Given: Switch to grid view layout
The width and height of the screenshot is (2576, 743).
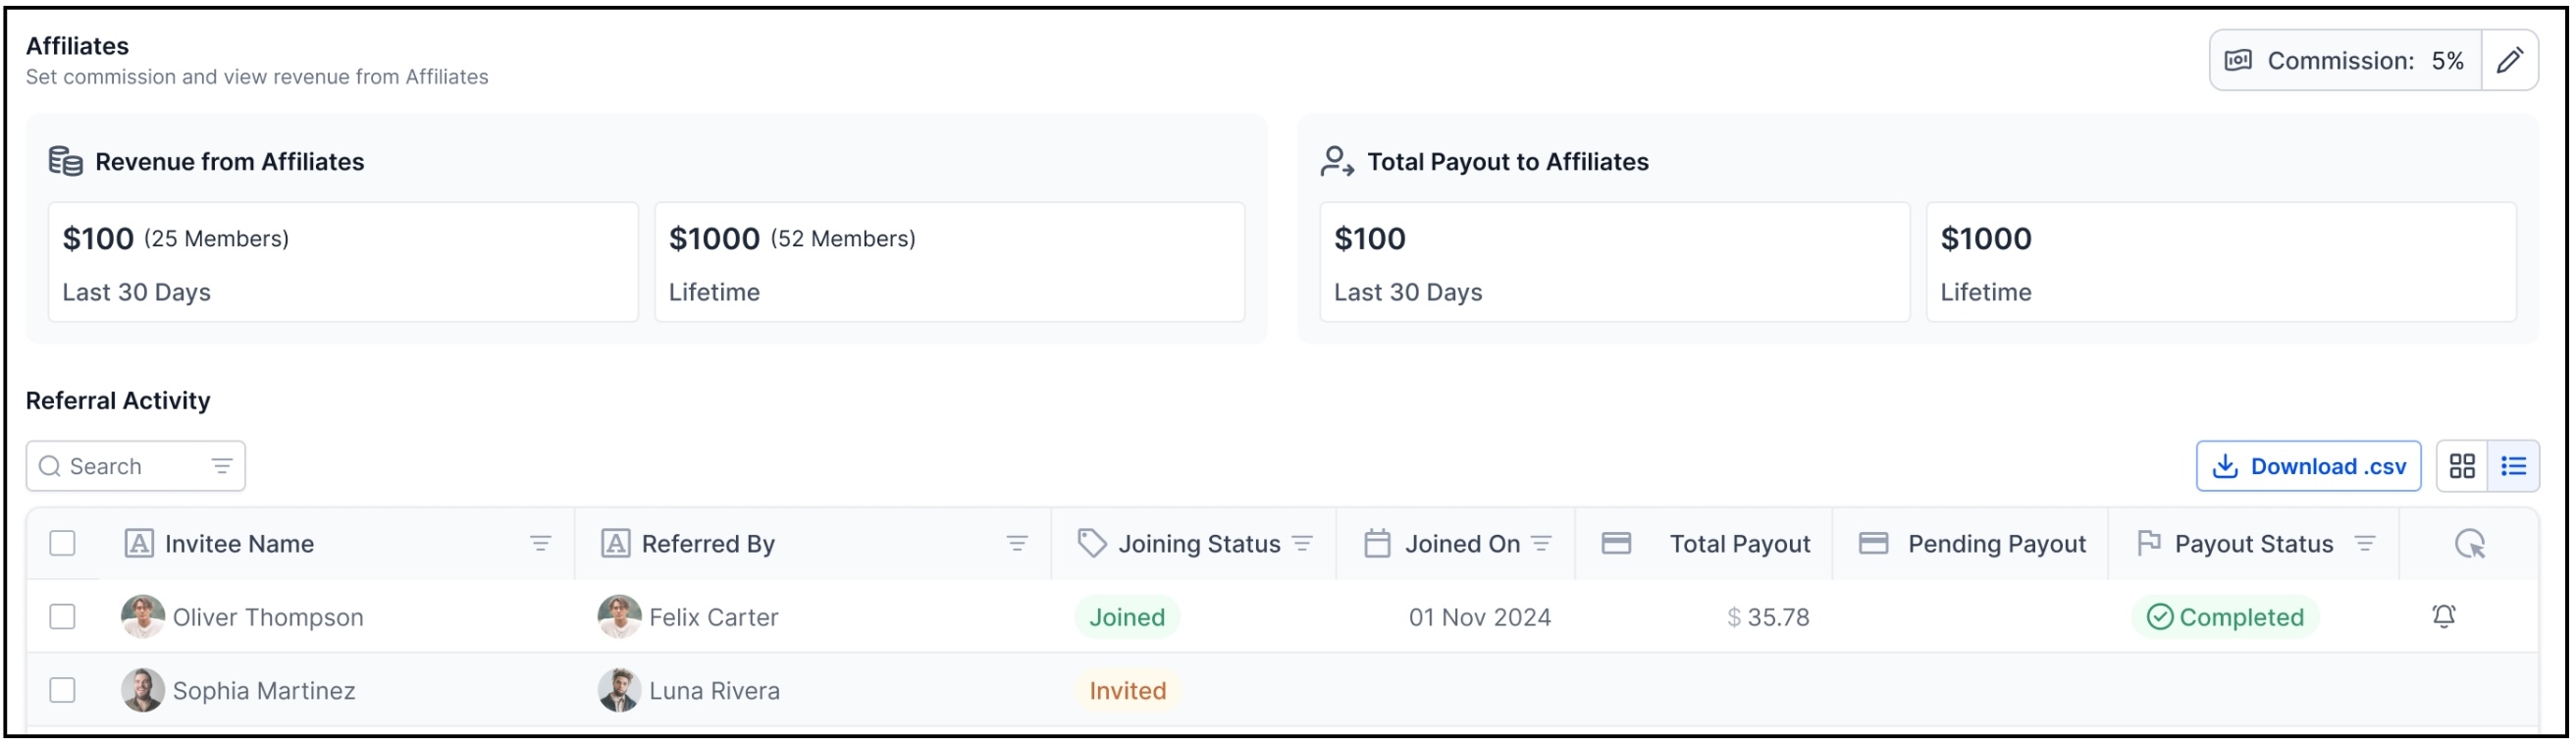Looking at the screenshot, I should click(x=2461, y=466).
